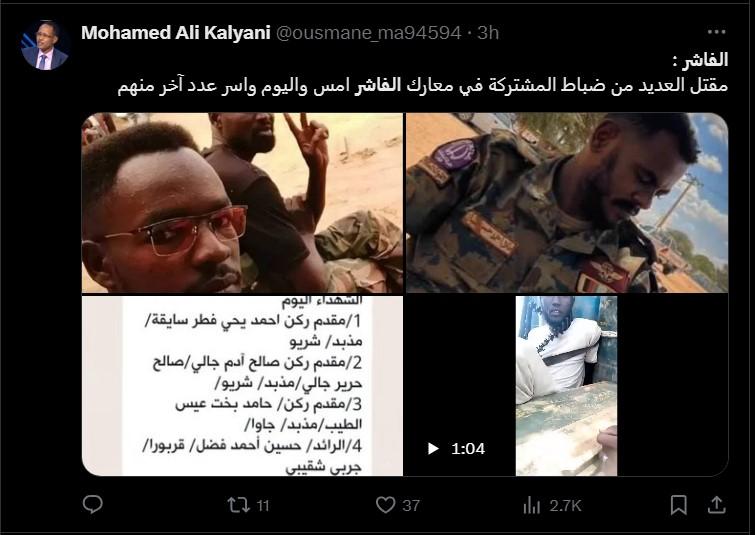Click the Mohamed Ali Kalyani display name
The height and width of the screenshot is (535, 755).
176,33
